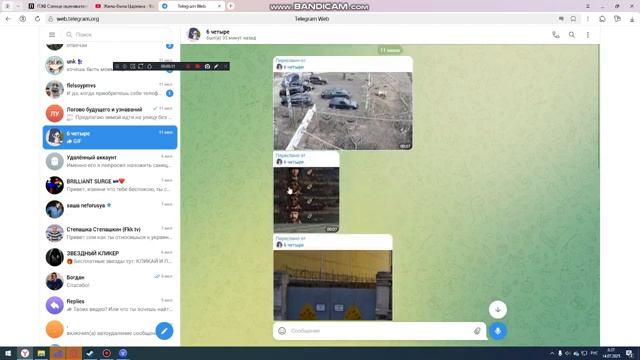Show hidden system tray icons
This screenshot has height=360, width=640.
coord(552,353)
